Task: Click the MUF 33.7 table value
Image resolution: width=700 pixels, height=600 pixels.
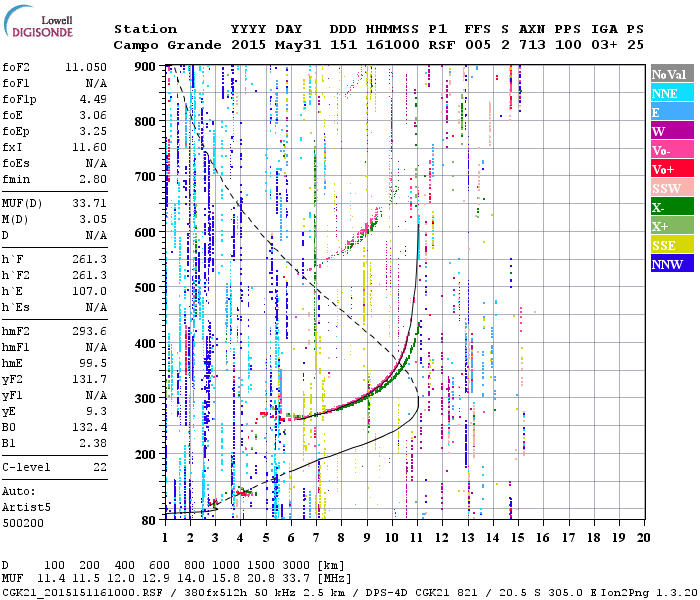Action: point(296,579)
